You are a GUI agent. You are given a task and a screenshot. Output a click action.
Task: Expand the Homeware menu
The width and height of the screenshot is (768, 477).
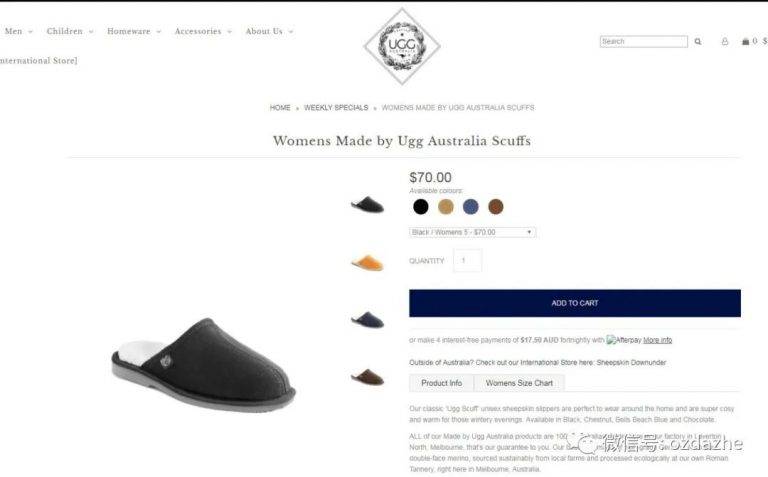(134, 31)
